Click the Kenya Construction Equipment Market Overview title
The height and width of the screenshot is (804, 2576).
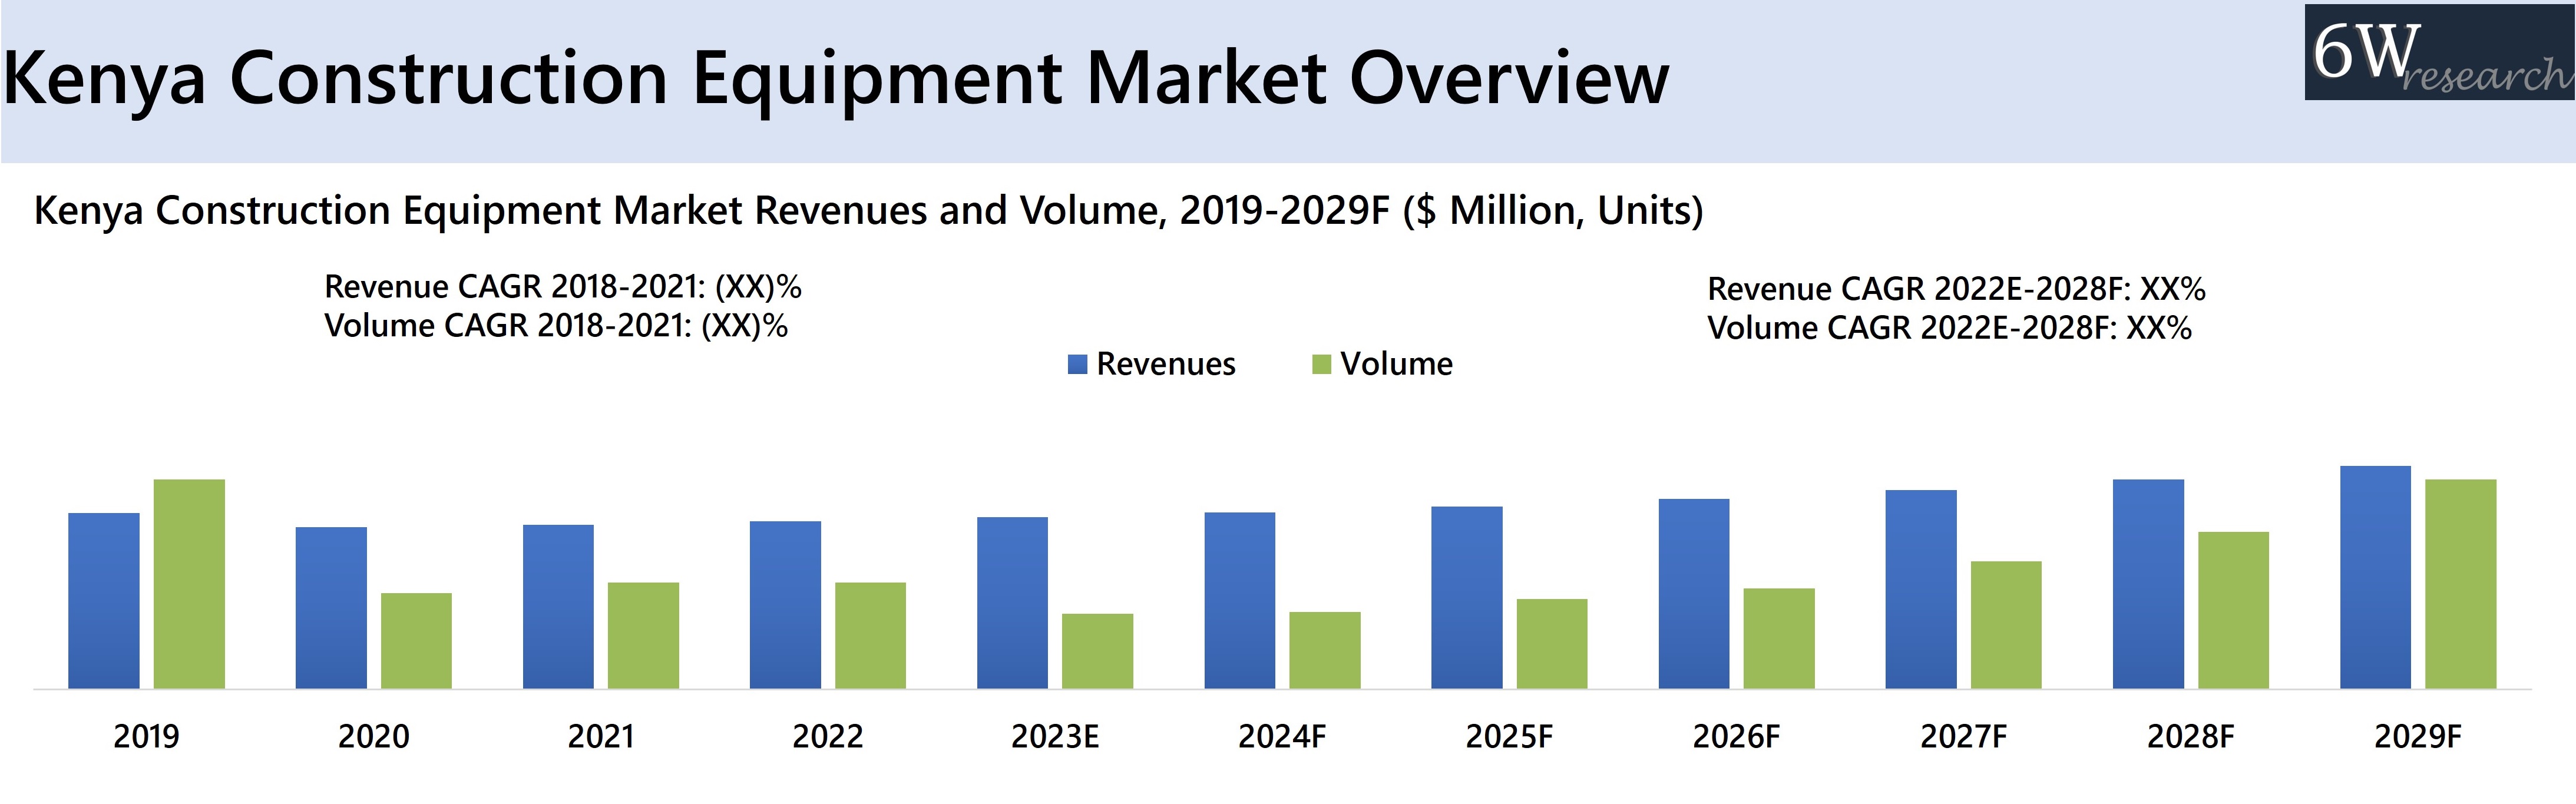836,78
